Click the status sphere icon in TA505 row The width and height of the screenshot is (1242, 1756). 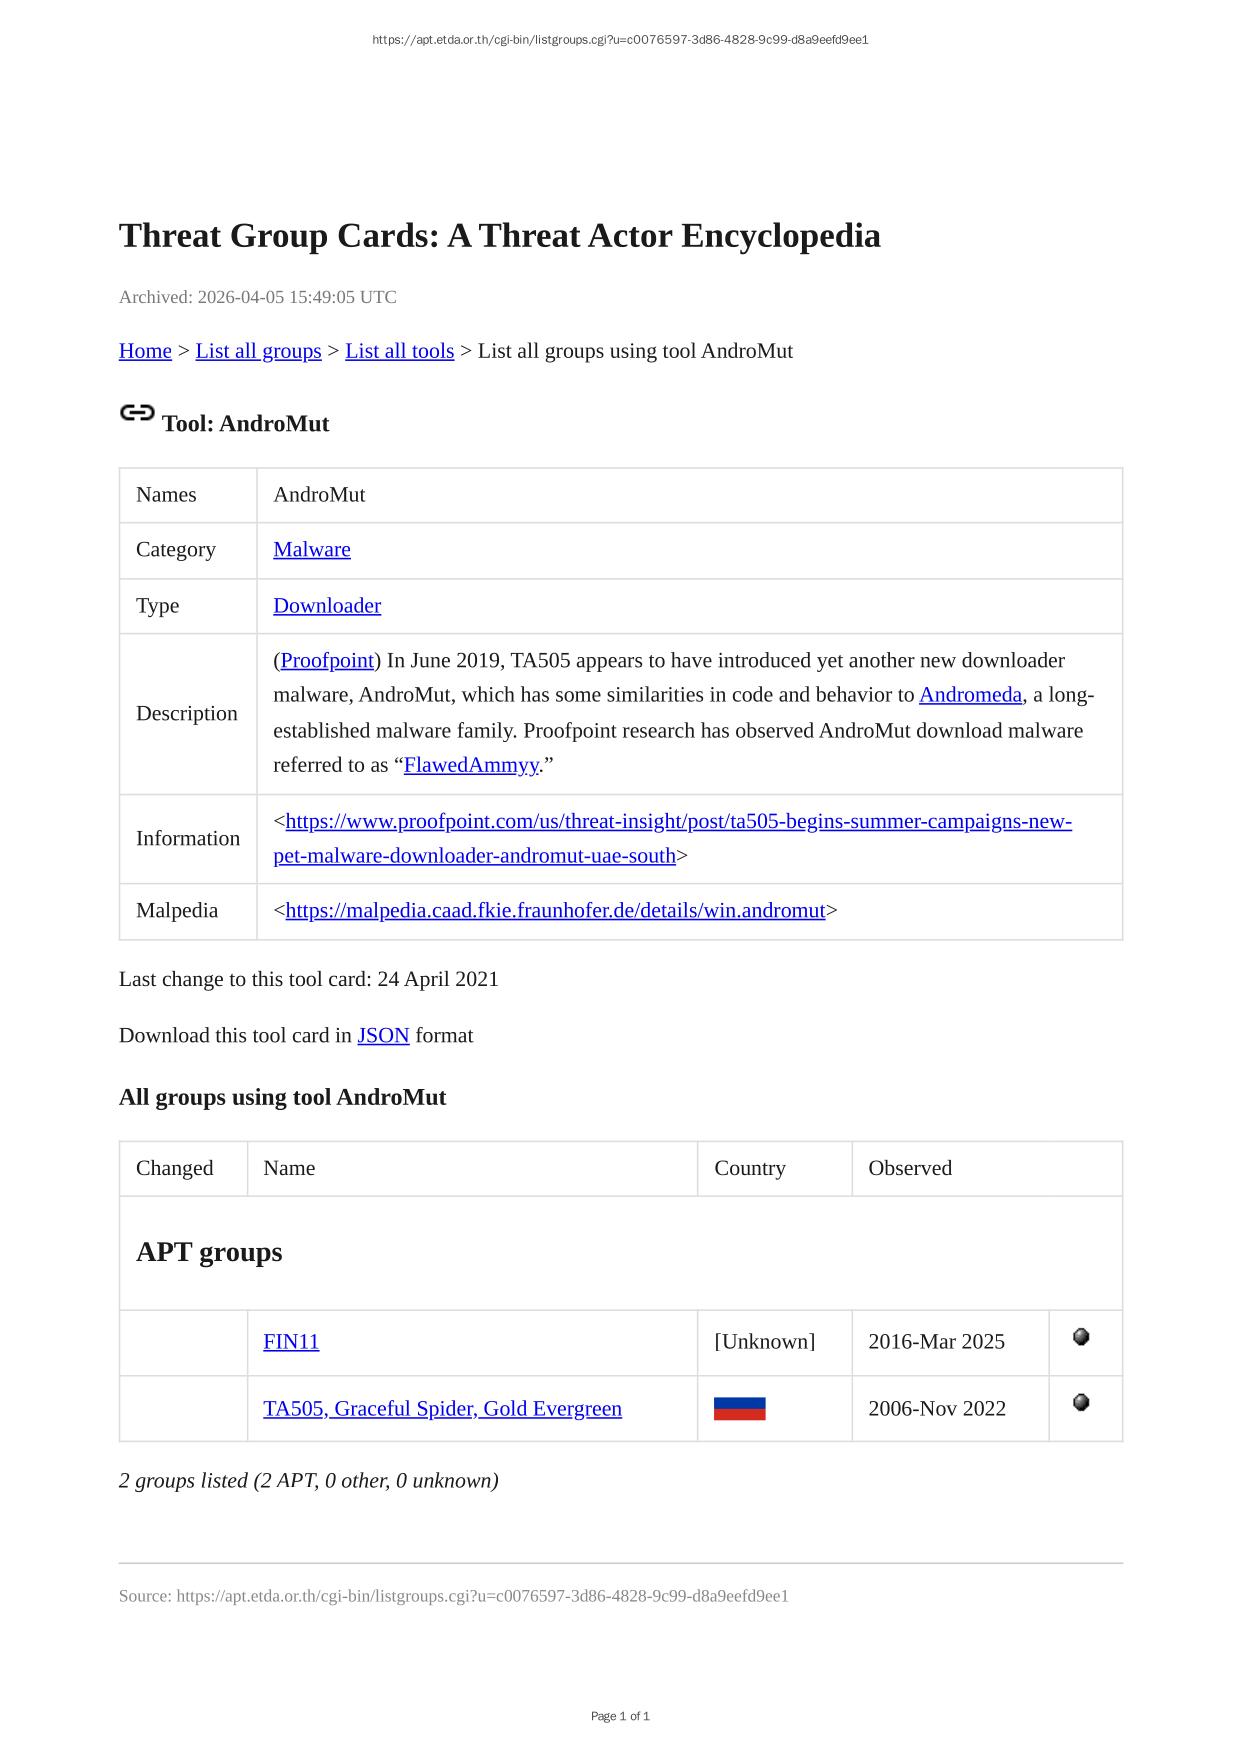(1081, 1403)
